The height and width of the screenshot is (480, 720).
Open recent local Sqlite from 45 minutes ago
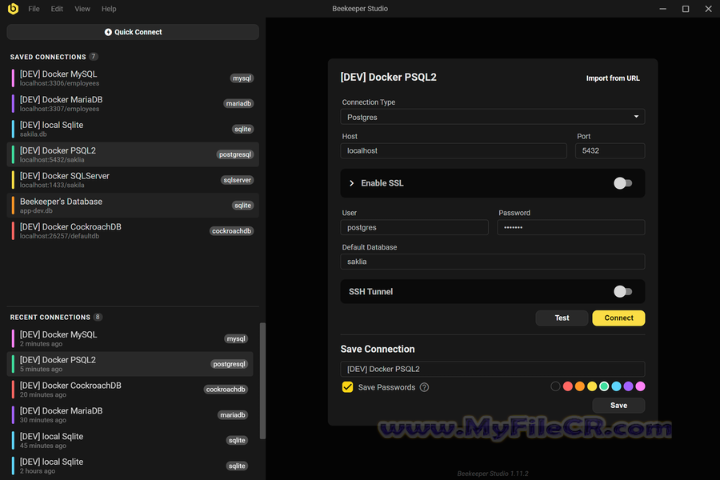tap(130, 440)
